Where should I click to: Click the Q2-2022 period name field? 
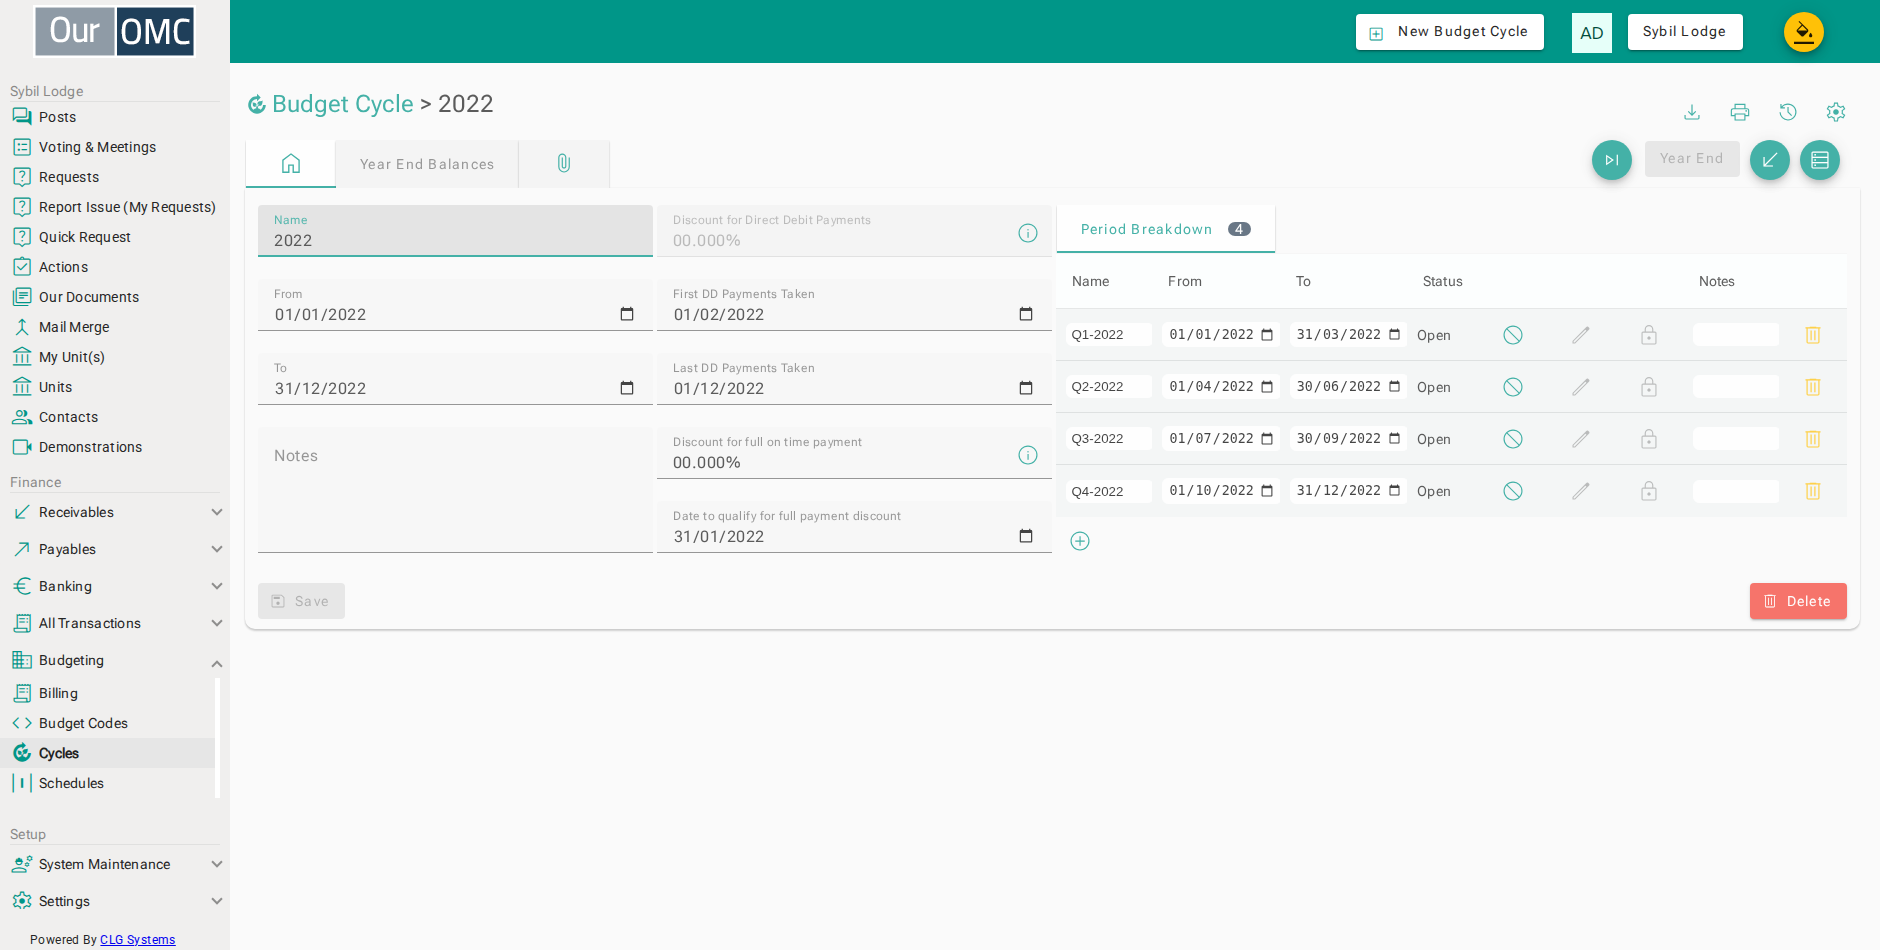click(1109, 387)
